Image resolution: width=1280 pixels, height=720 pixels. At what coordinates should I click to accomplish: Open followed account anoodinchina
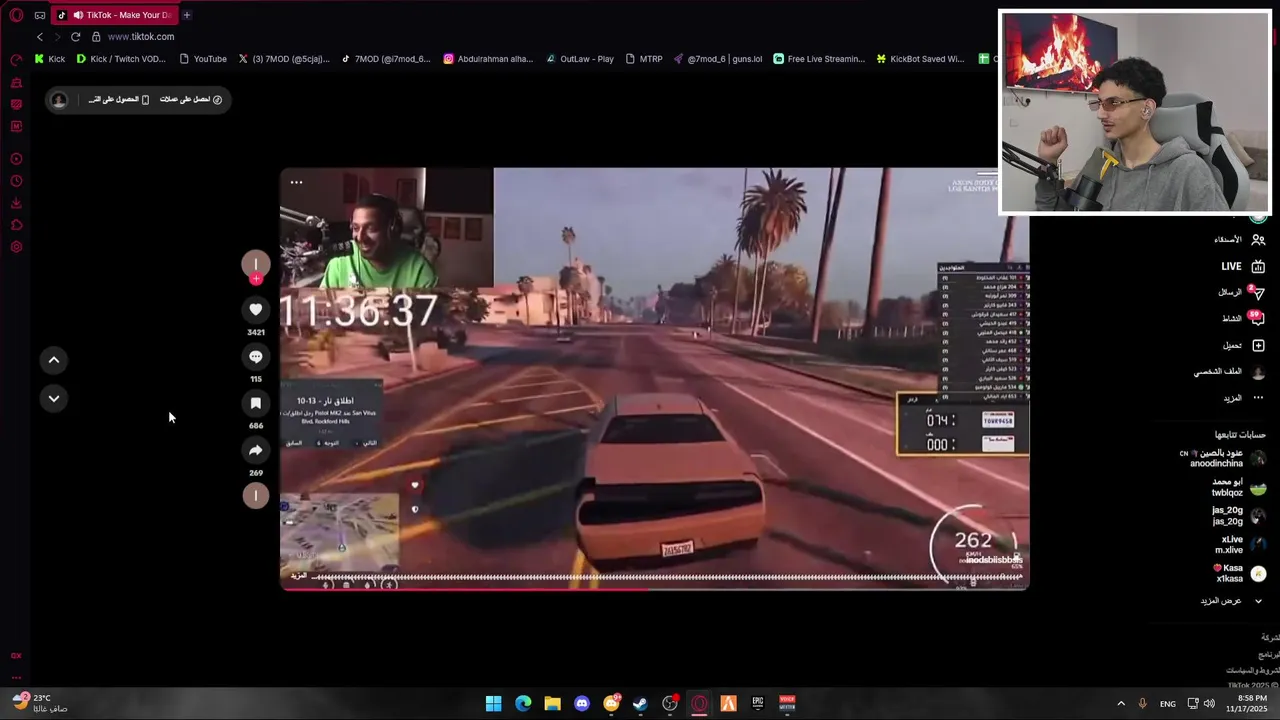1223,458
